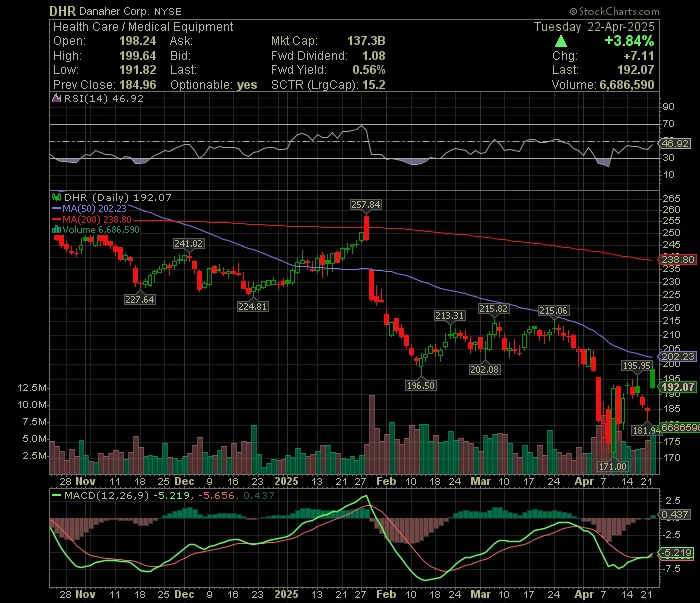Click the green up-arrow triangle near +3.84%
The width and height of the screenshot is (700, 603).
pos(561,42)
